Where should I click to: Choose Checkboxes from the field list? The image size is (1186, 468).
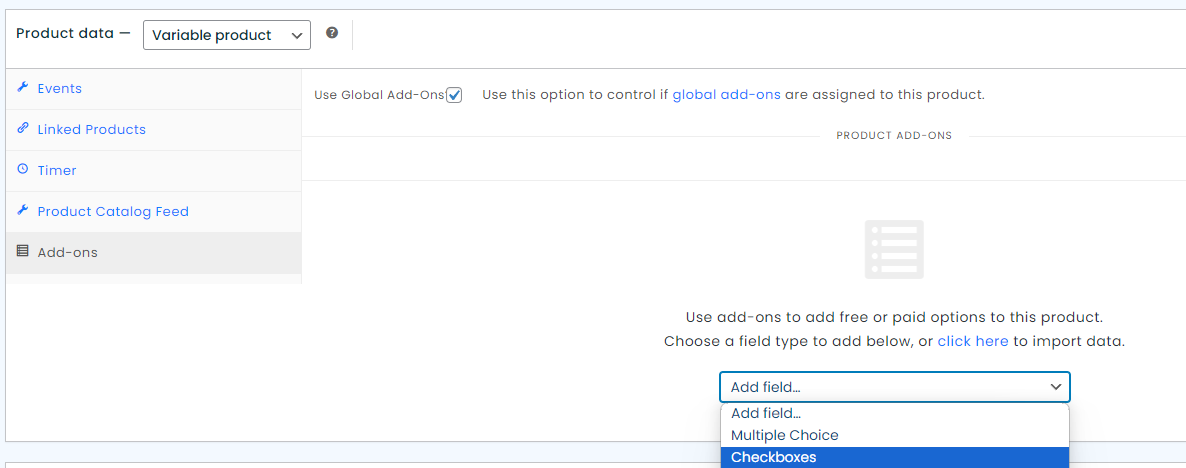[x=894, y=458]
